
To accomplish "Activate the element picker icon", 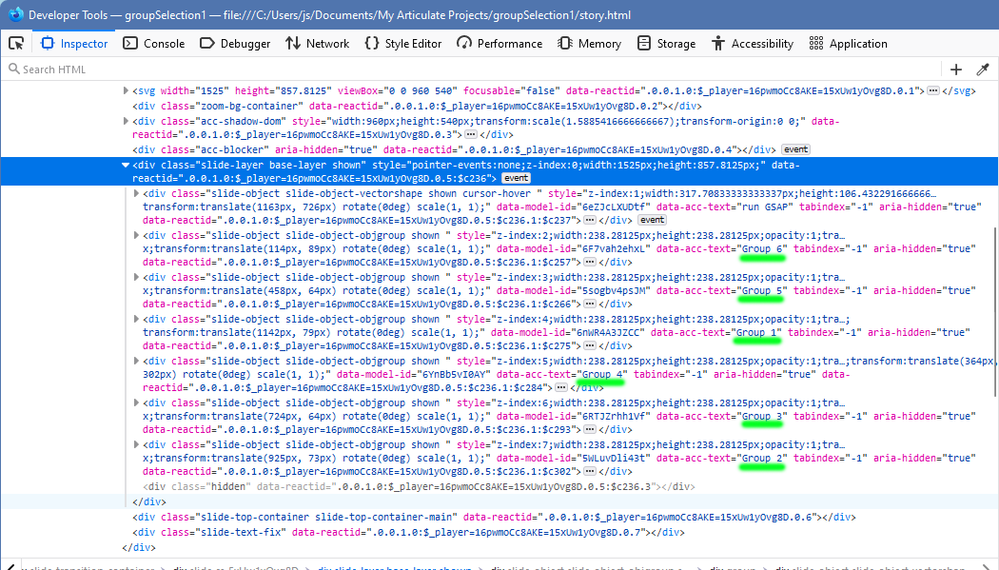I will 17,43.
